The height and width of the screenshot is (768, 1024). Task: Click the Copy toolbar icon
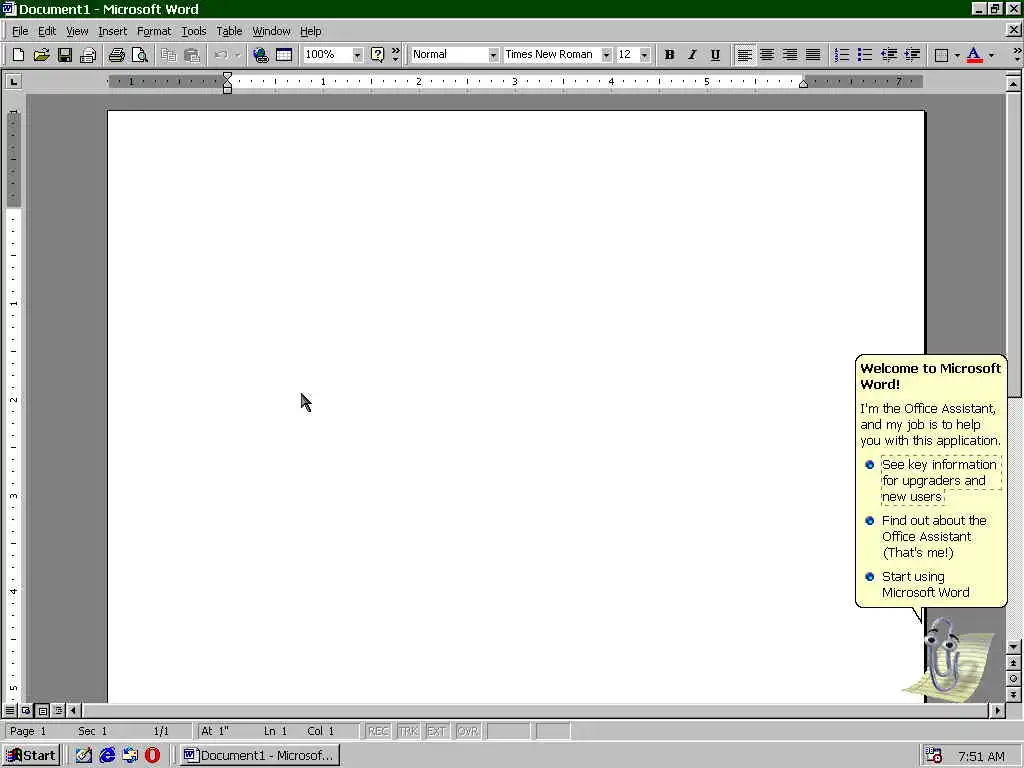point(168,55)
